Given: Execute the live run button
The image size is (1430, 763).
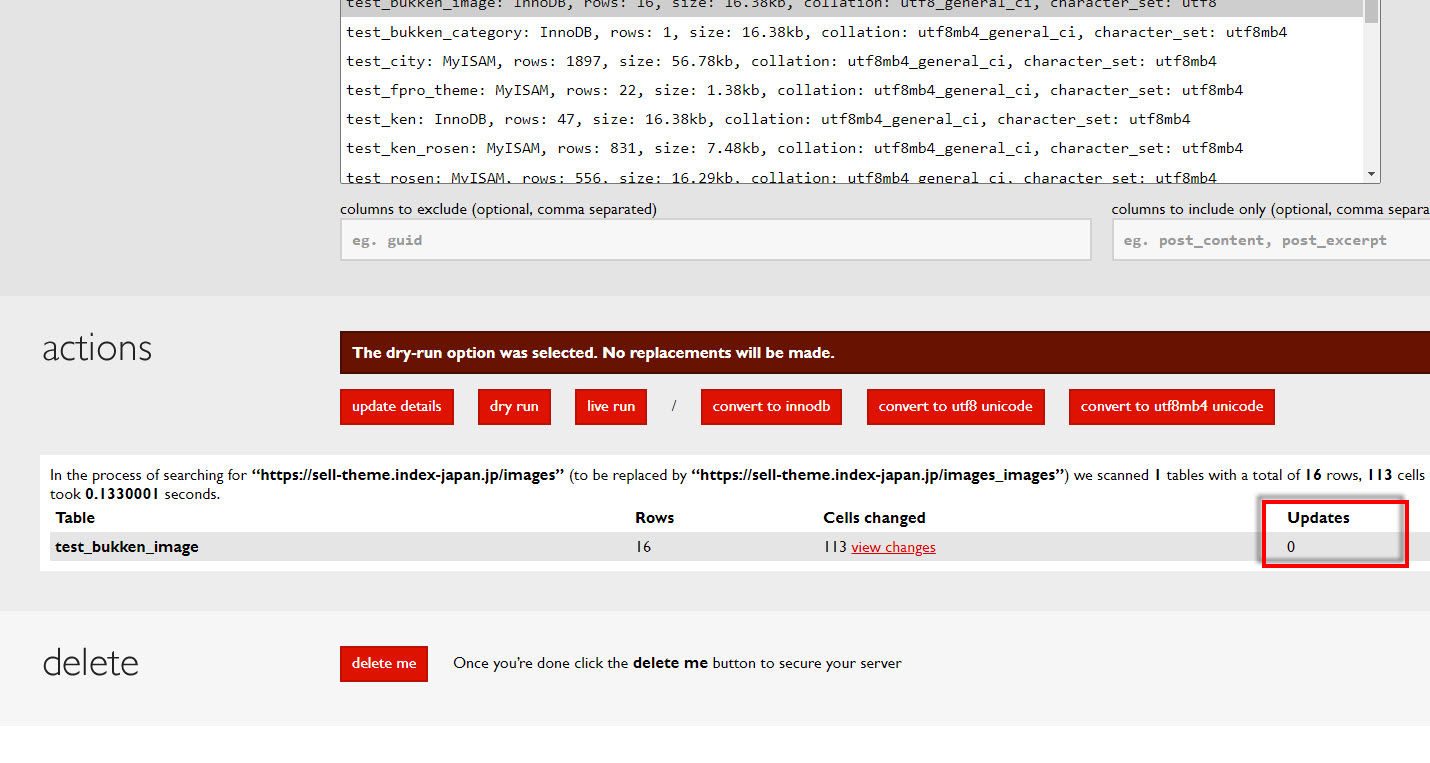Looking at the screenshot, I should click(x=610, y=407).
